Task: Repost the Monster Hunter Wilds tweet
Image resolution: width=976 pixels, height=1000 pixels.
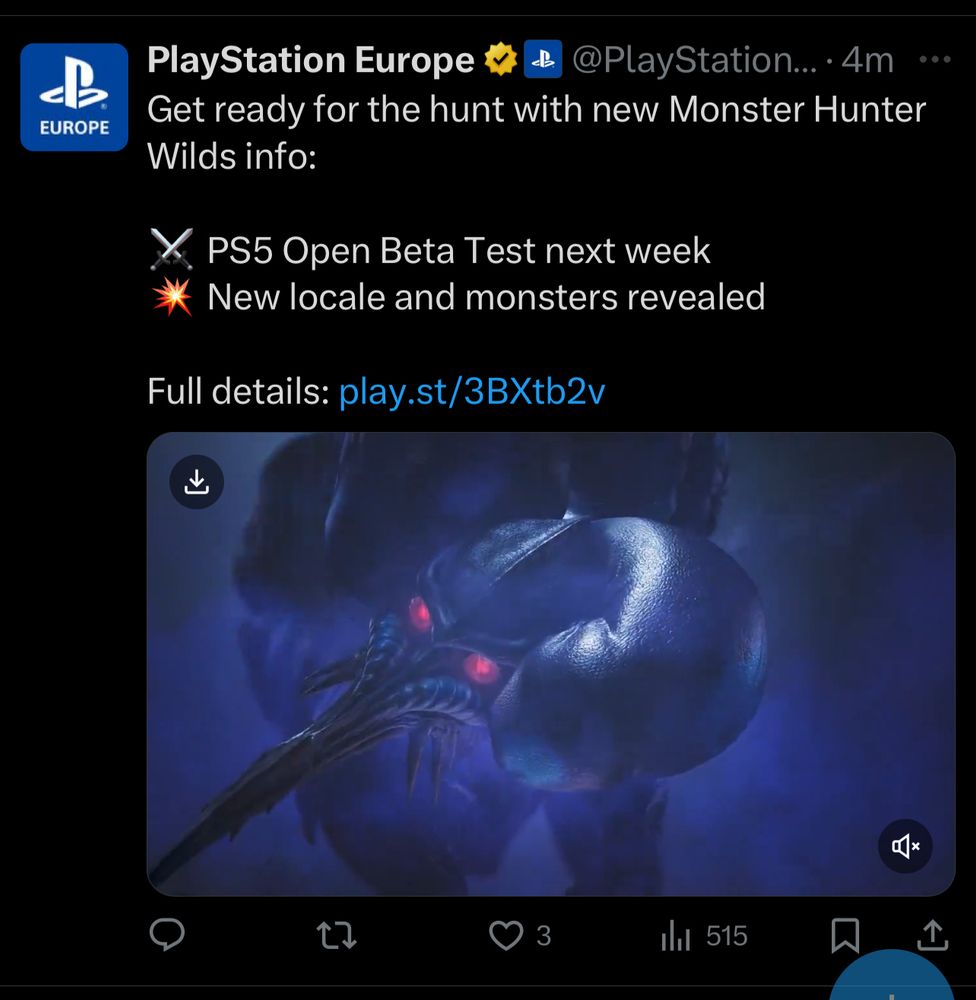Action: 337,936
